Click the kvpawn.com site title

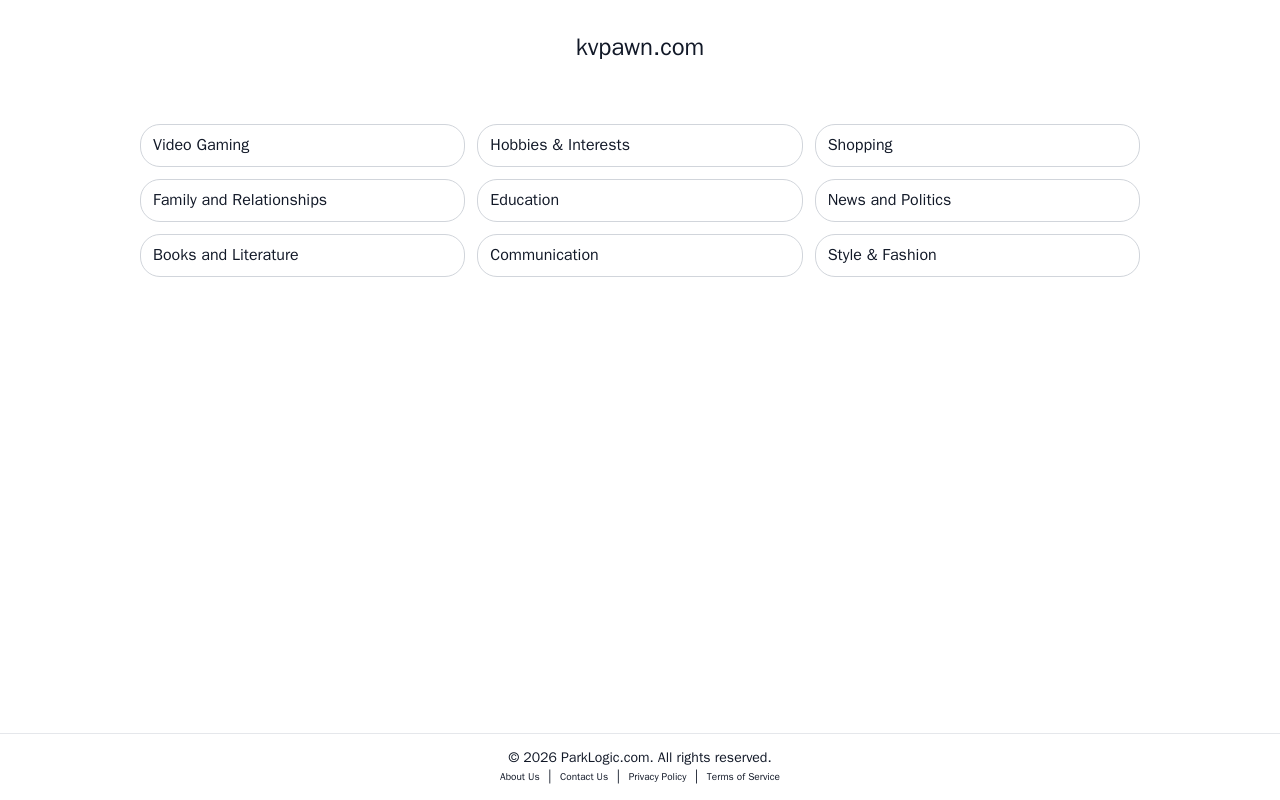(x=640, y=47)
